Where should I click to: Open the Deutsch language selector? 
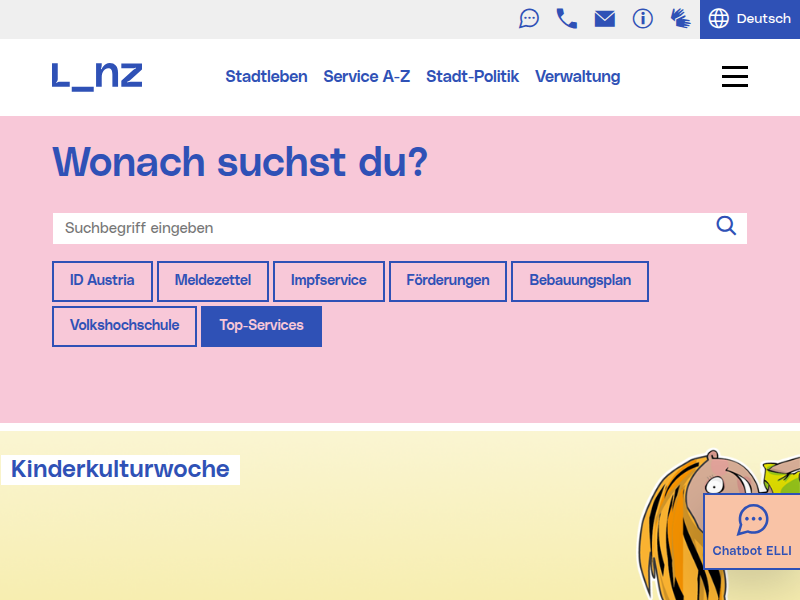point(749,19)
